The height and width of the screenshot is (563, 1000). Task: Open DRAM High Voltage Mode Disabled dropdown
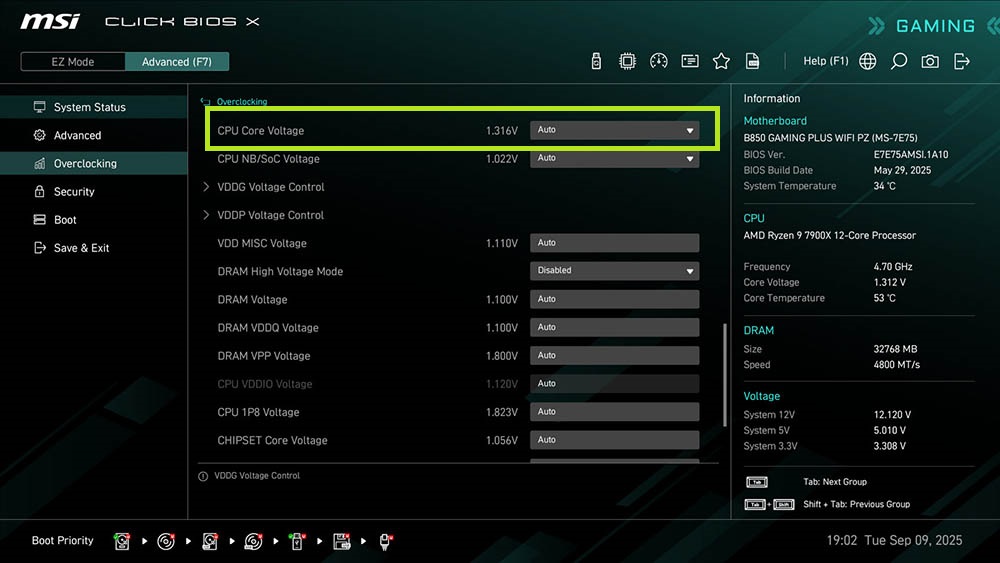(614, 271)
